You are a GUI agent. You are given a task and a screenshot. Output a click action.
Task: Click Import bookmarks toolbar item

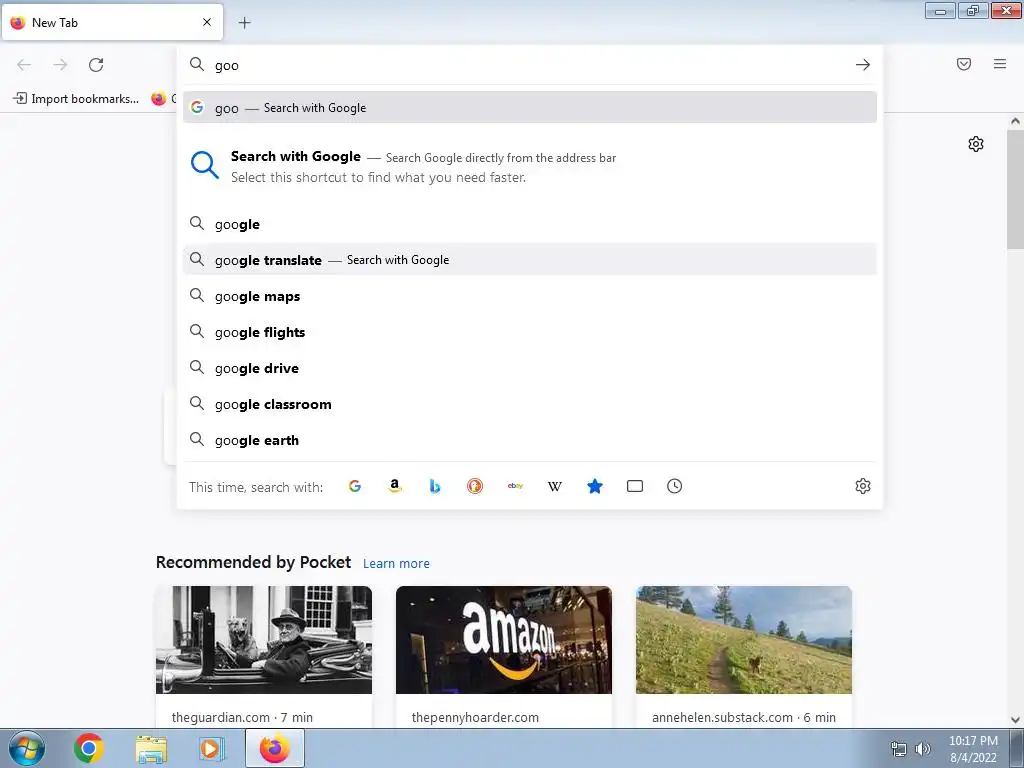click(x=76, y=99)
